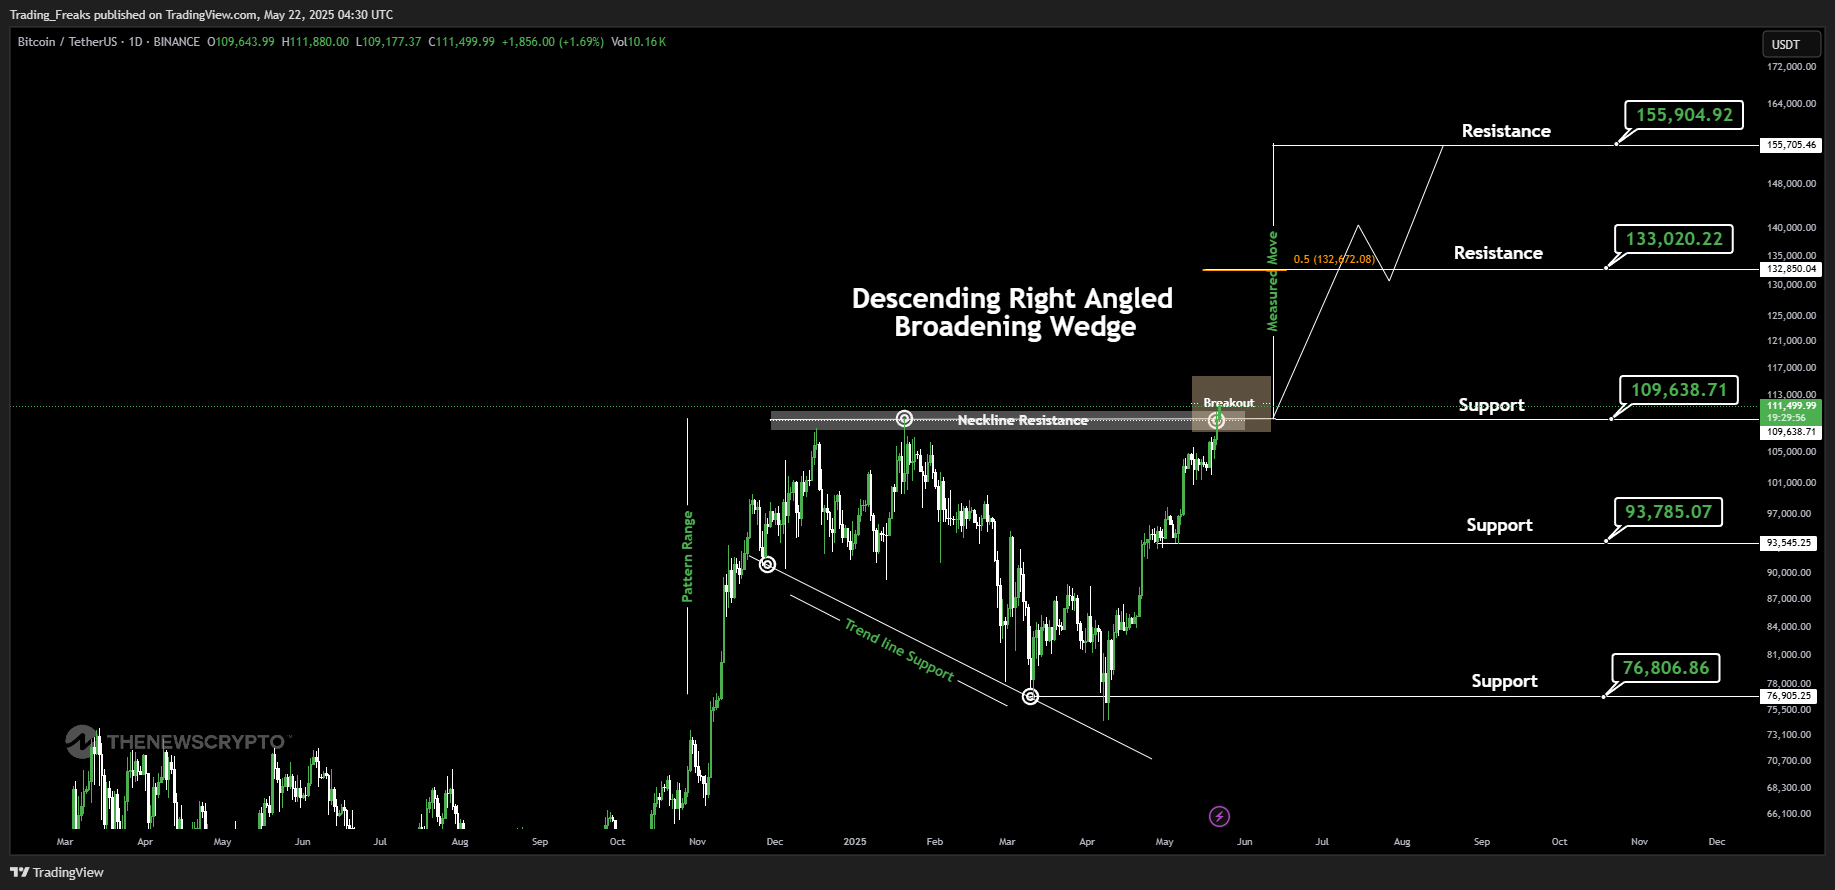Click the low value L109,177.37
Viewport: 1835px width, 890px height.
tap(389, 42)
